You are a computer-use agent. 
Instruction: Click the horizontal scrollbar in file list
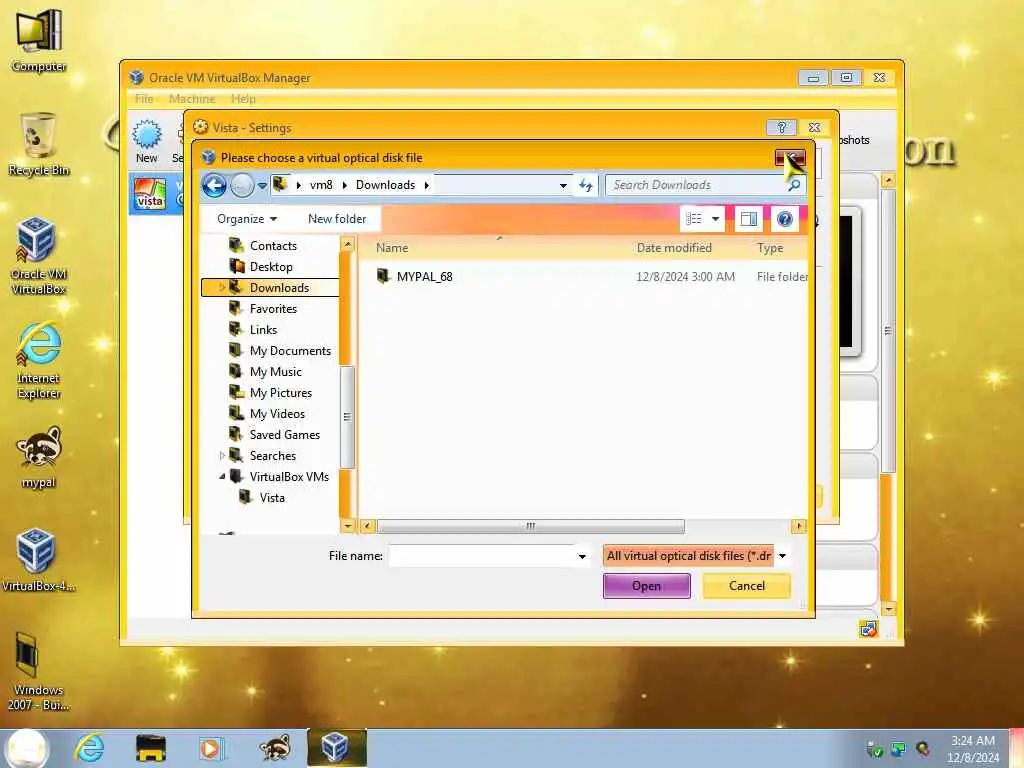coord(530,526)
